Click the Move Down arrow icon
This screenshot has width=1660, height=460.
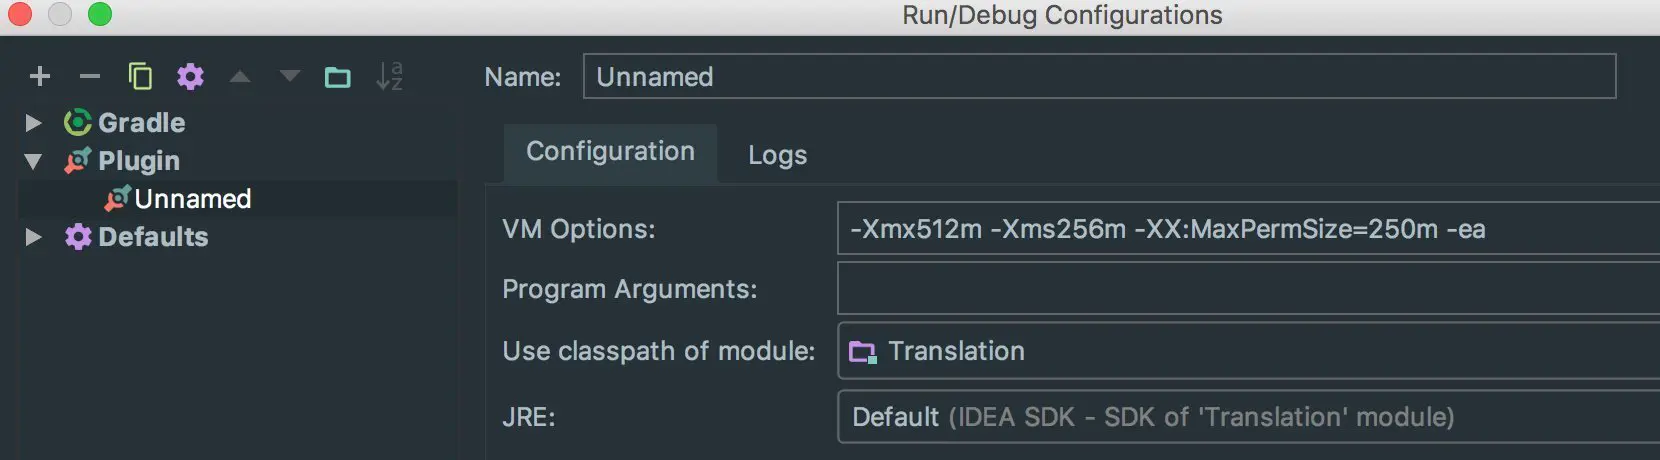[x=290, y=77]
